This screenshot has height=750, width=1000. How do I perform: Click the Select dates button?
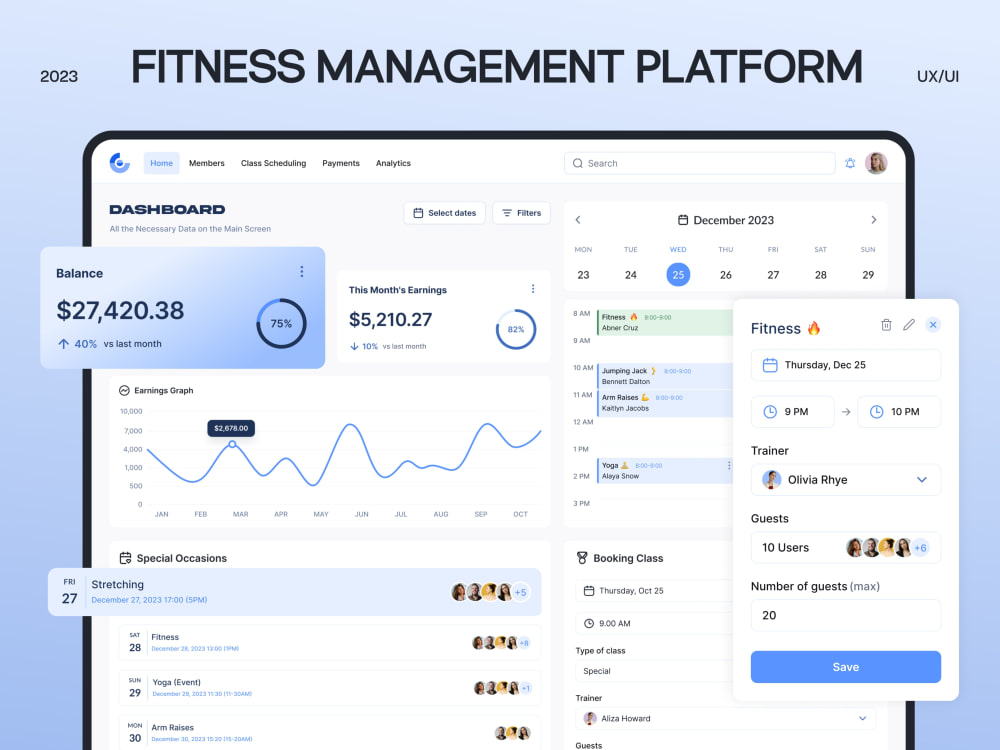(x=445, y=213)
